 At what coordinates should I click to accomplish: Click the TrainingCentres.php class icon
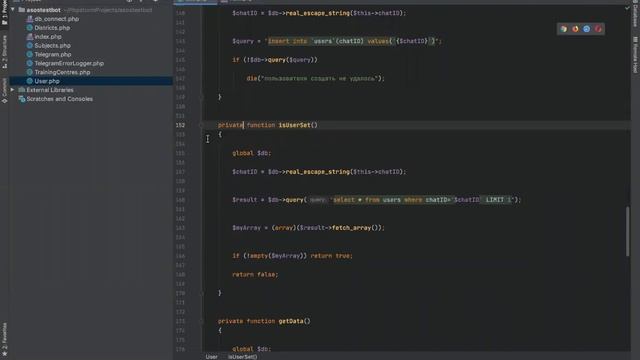tap(29, 72)
